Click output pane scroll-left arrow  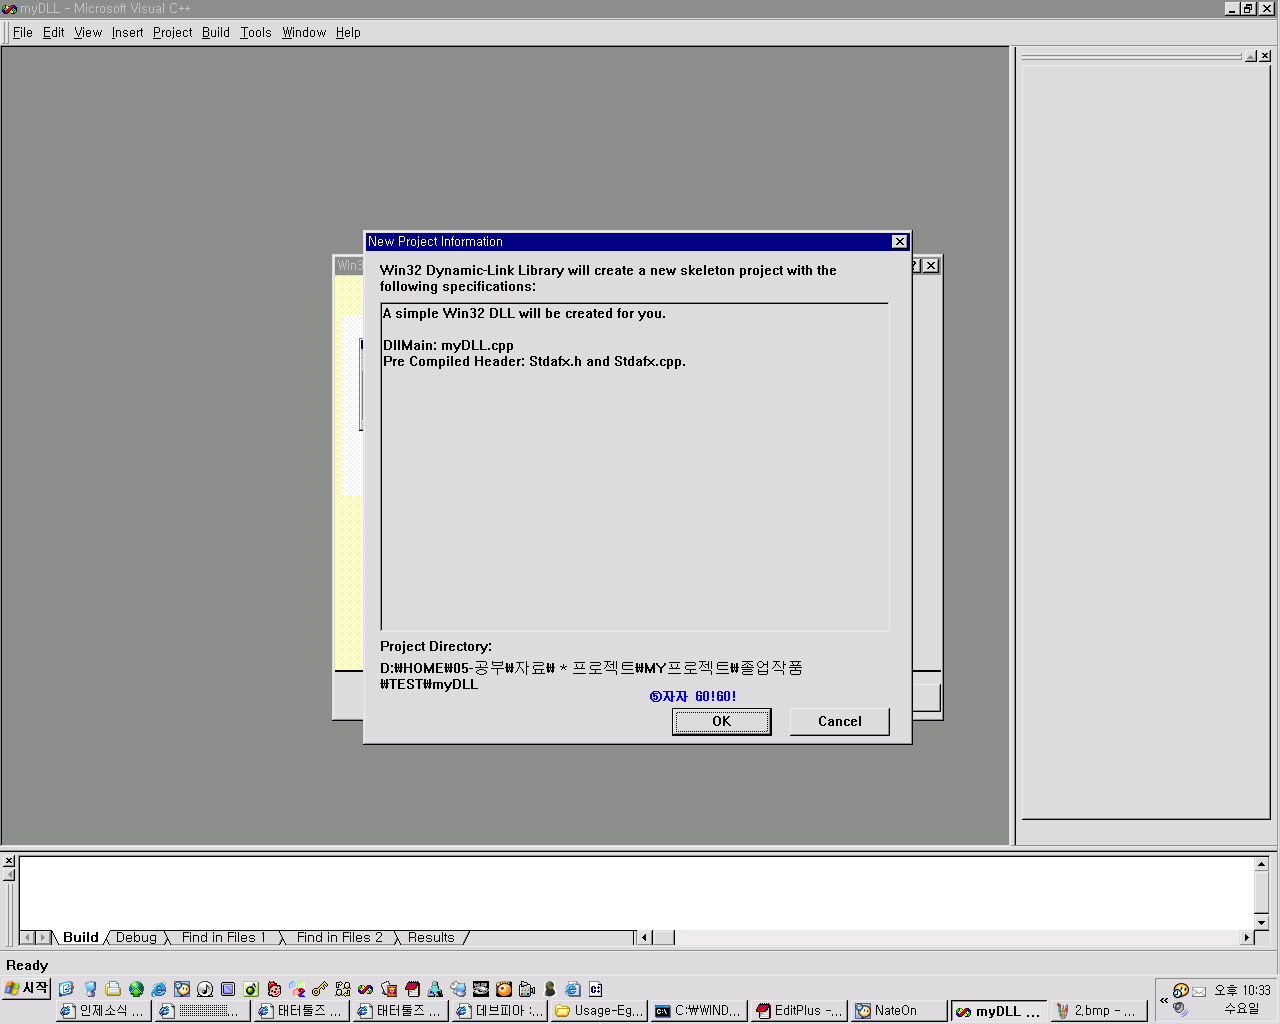[645, 937]
